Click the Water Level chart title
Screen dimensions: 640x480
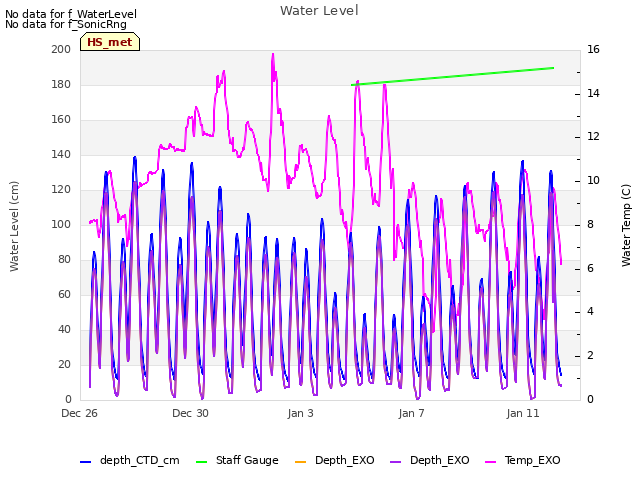tap(319, 11)
